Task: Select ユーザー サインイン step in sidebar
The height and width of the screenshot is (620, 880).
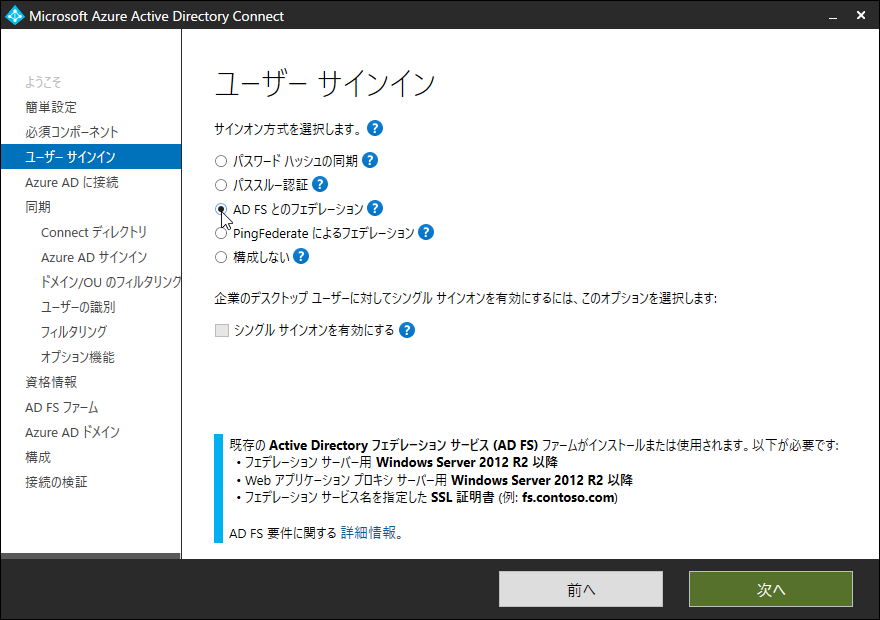Action: tap(91, 157)
